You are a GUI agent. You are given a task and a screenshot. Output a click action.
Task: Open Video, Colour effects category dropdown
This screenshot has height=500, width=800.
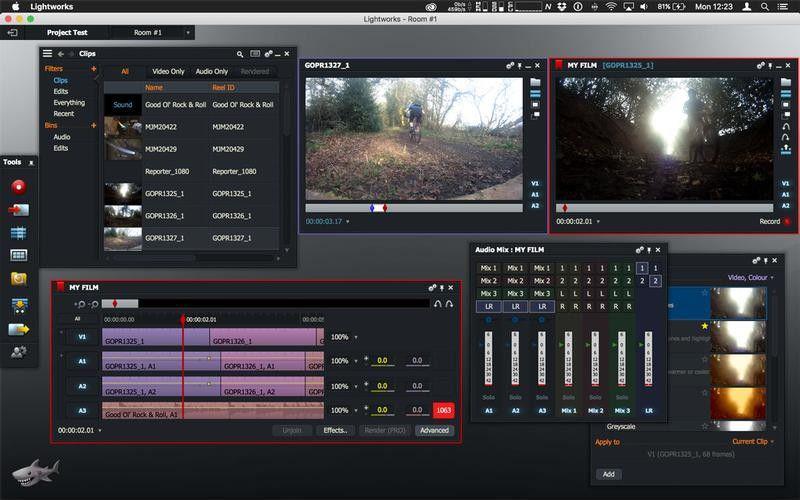(772, 278)
